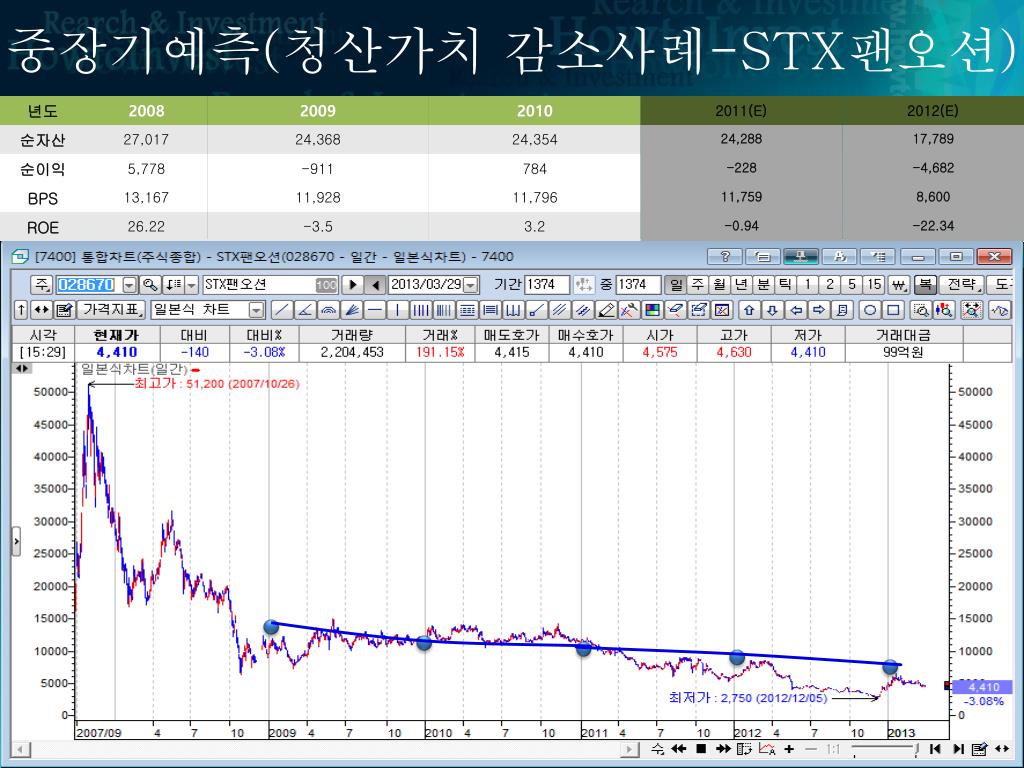Click the 중 count input field 1374
The width and height of the screenshot is (1024, 768).
pyautogui.click(x=638, y=285)
